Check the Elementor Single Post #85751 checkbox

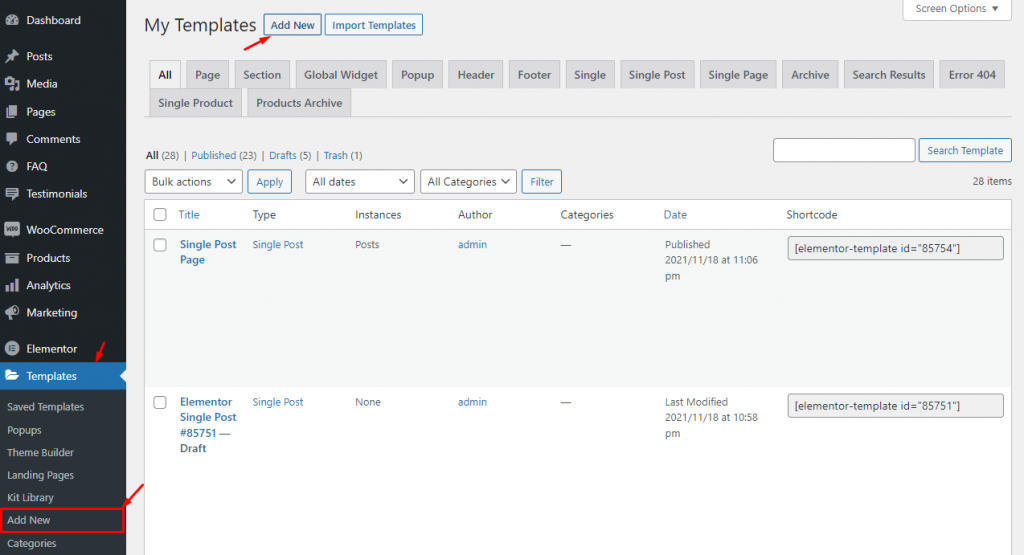pyautogui.click(x=160, y=402)
